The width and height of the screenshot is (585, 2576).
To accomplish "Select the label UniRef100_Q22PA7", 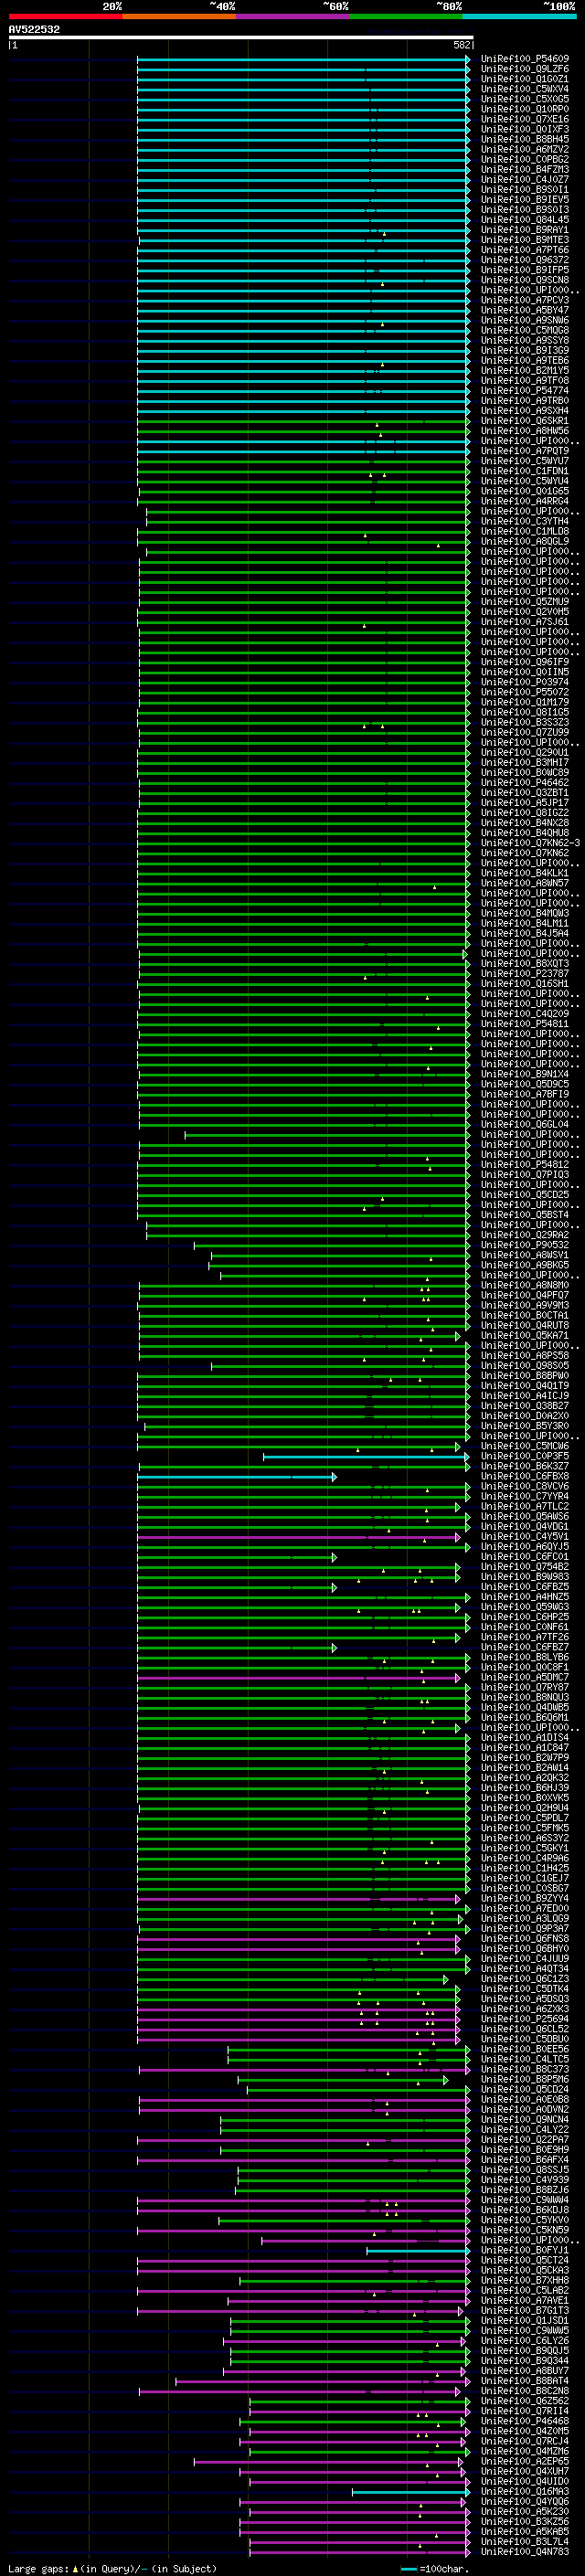I will tap(524, 2139).
